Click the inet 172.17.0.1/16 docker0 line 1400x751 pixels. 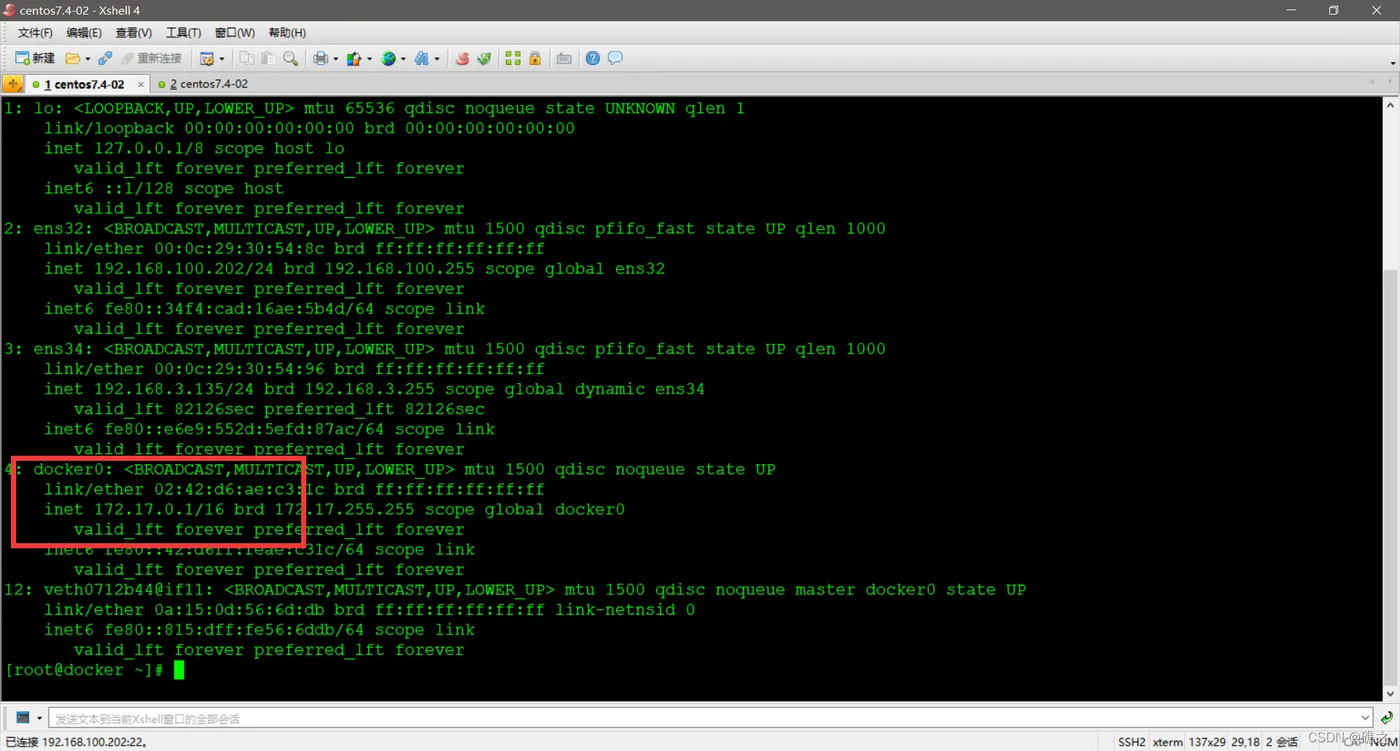[334, 509]
